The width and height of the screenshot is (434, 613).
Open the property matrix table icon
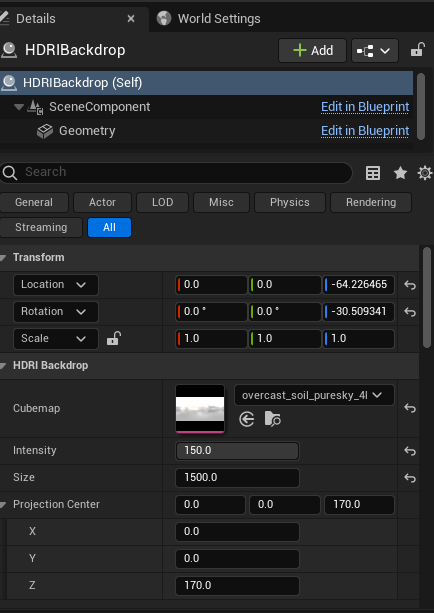[373, 173]
